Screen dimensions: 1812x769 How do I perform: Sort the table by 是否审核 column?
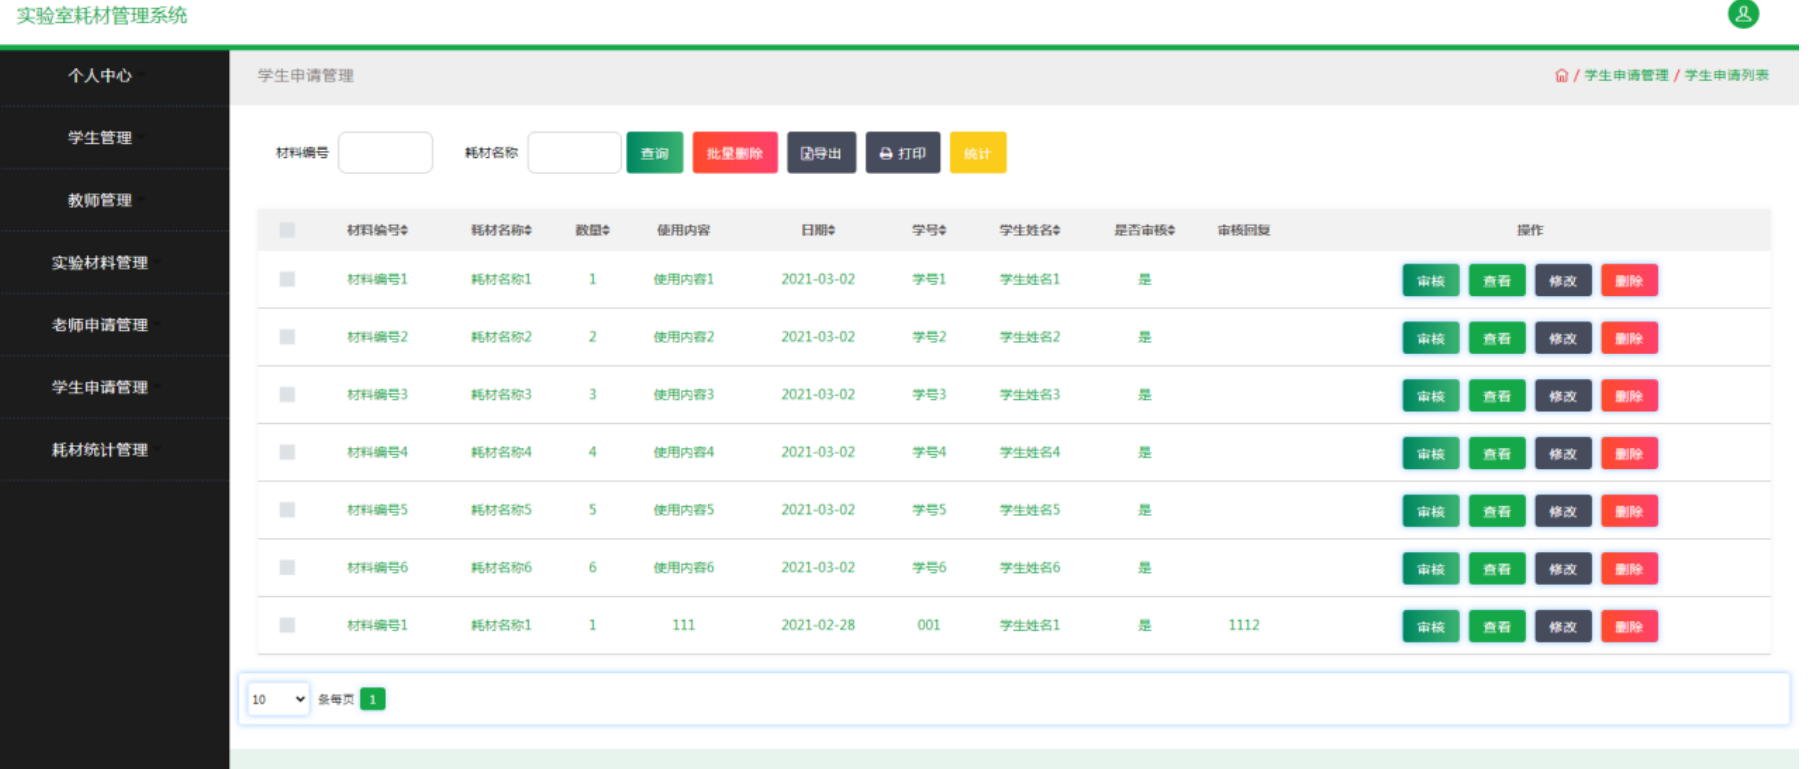tap(1144, 230)
